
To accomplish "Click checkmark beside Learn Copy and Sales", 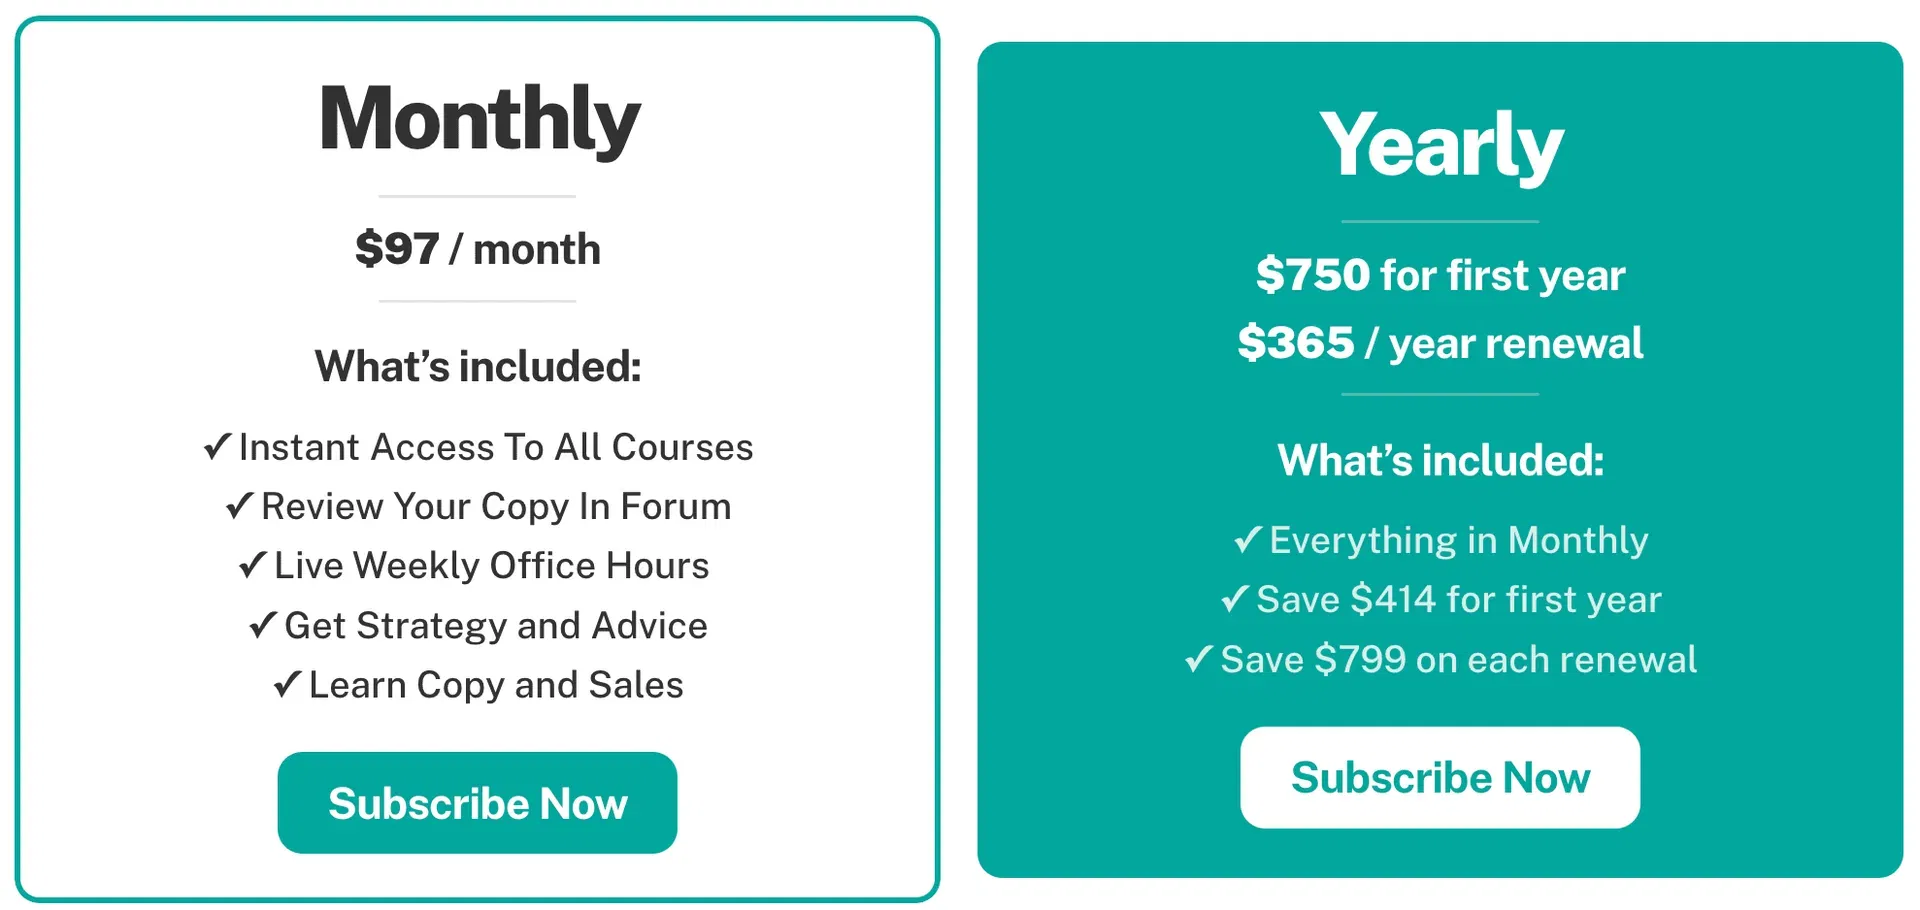I will 287,684.
